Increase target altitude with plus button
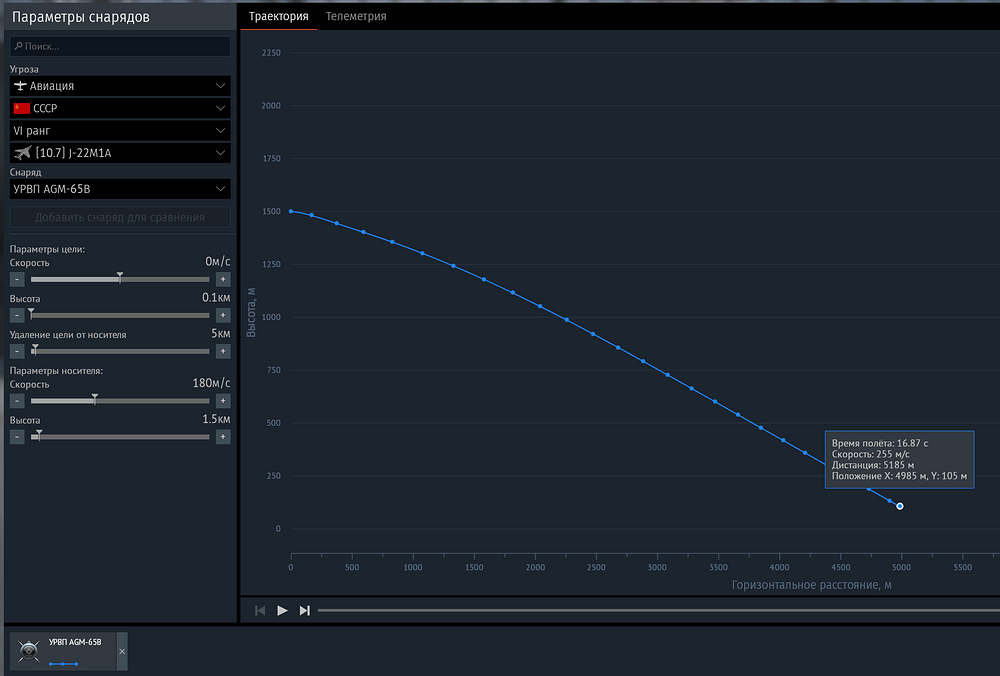The height and width of the screenshot is (676, 1000). (223, 315)
